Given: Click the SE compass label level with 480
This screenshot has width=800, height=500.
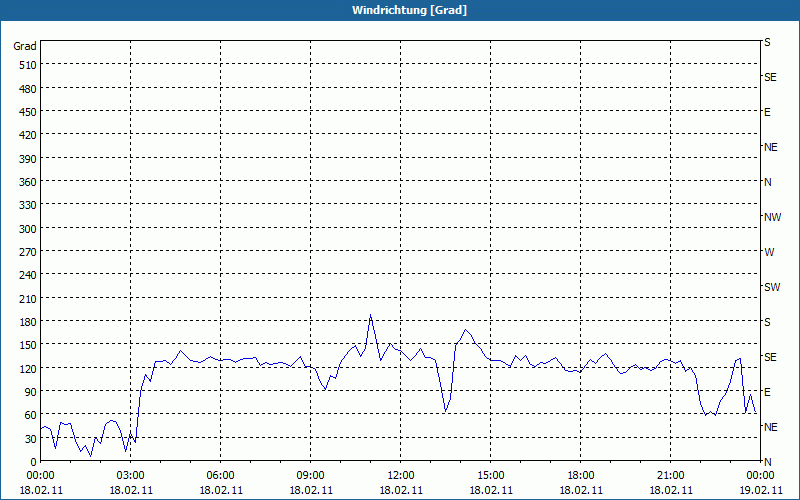Looking at the screenshot, I should (x=770, y=78).
